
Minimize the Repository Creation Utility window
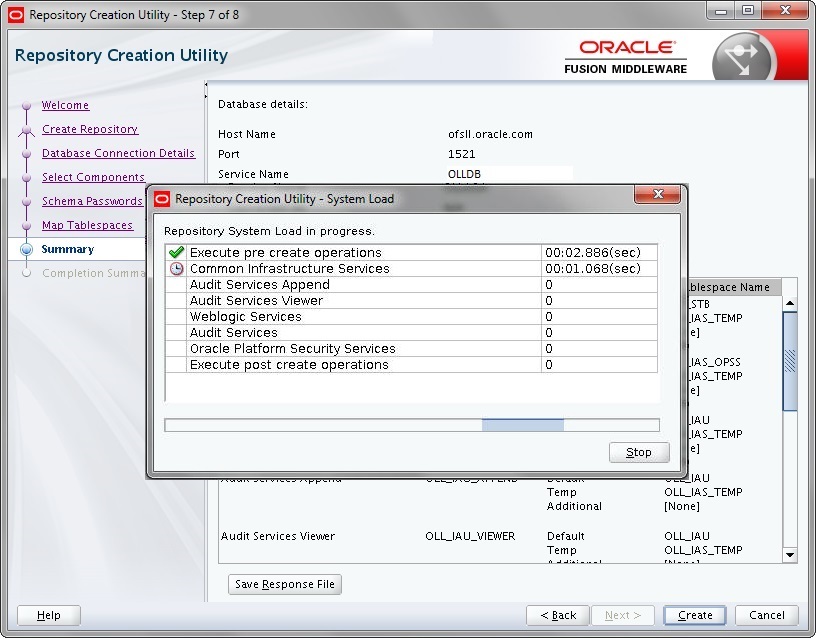[x=721, y=11]
